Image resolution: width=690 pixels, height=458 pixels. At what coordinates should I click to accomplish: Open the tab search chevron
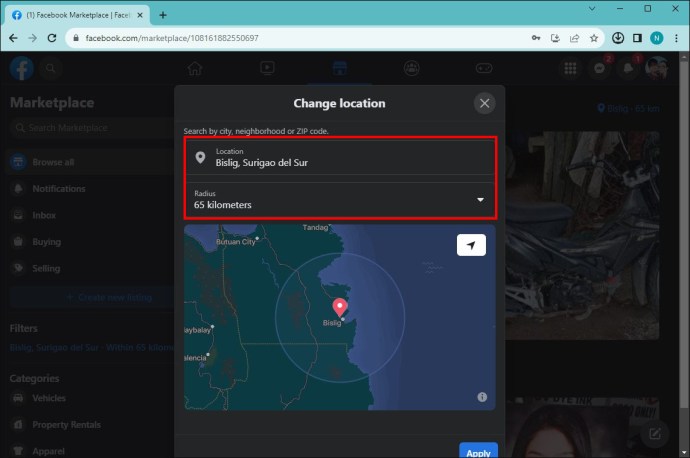(592, 8)
